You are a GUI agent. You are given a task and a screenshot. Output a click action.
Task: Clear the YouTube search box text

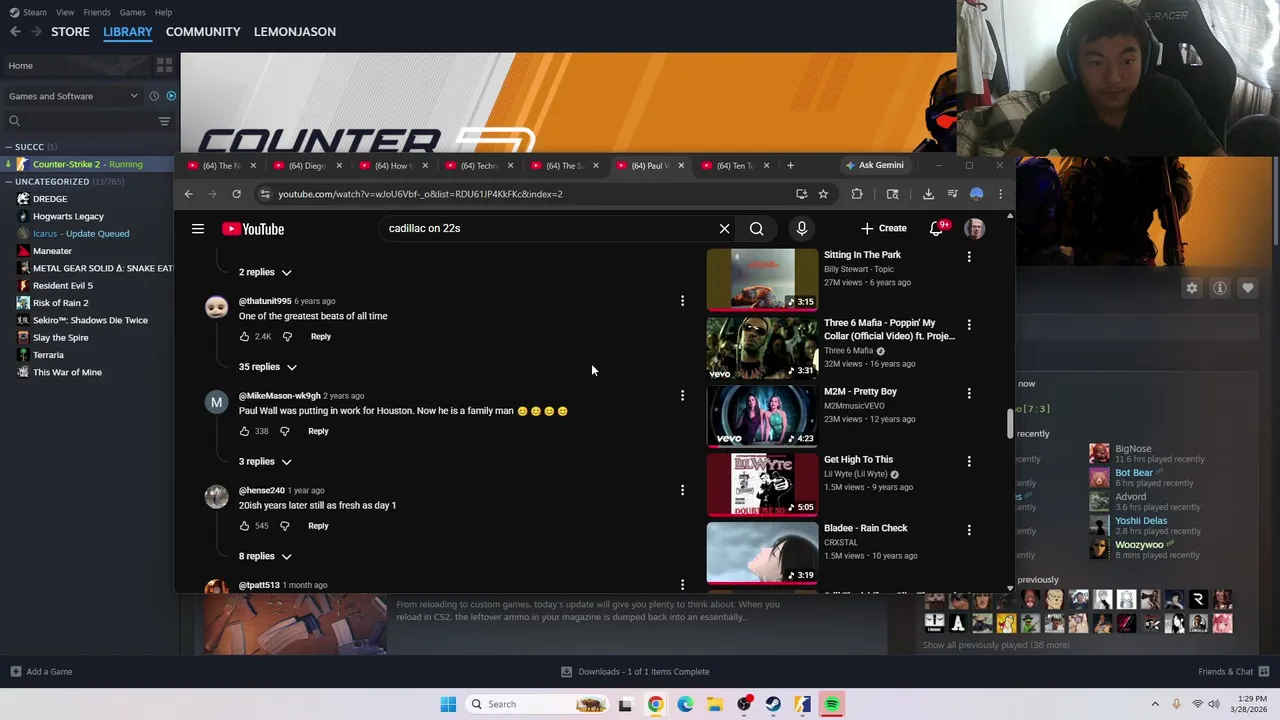[724, 229]
